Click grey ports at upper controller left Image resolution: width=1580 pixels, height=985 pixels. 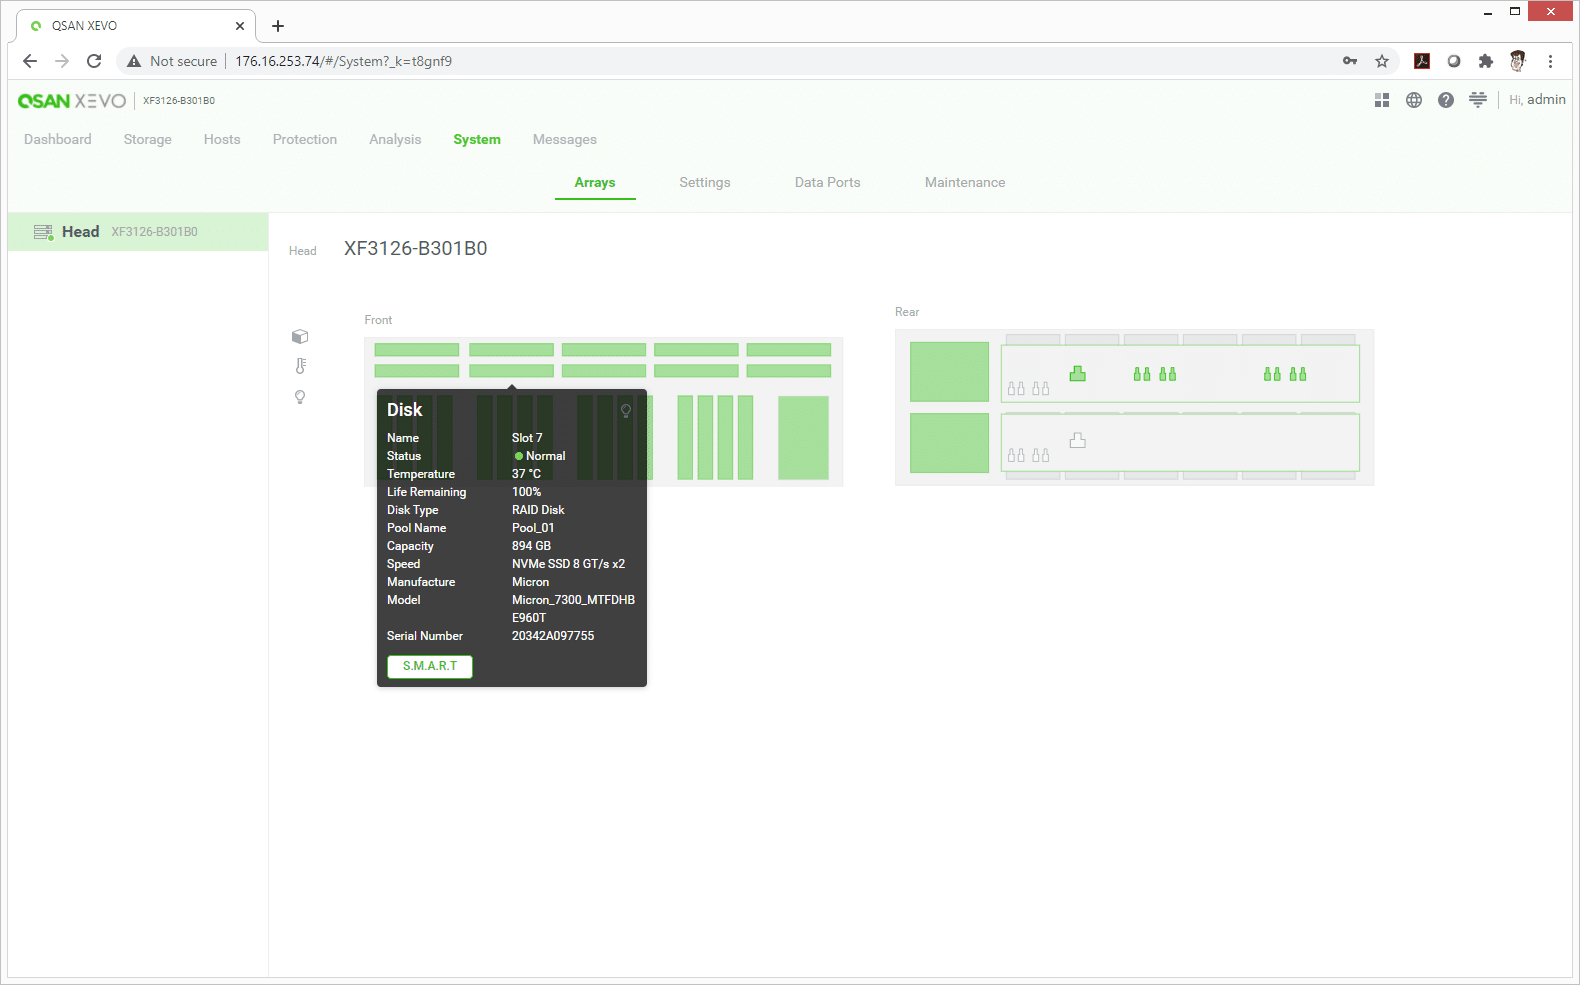click(1029, 388)
